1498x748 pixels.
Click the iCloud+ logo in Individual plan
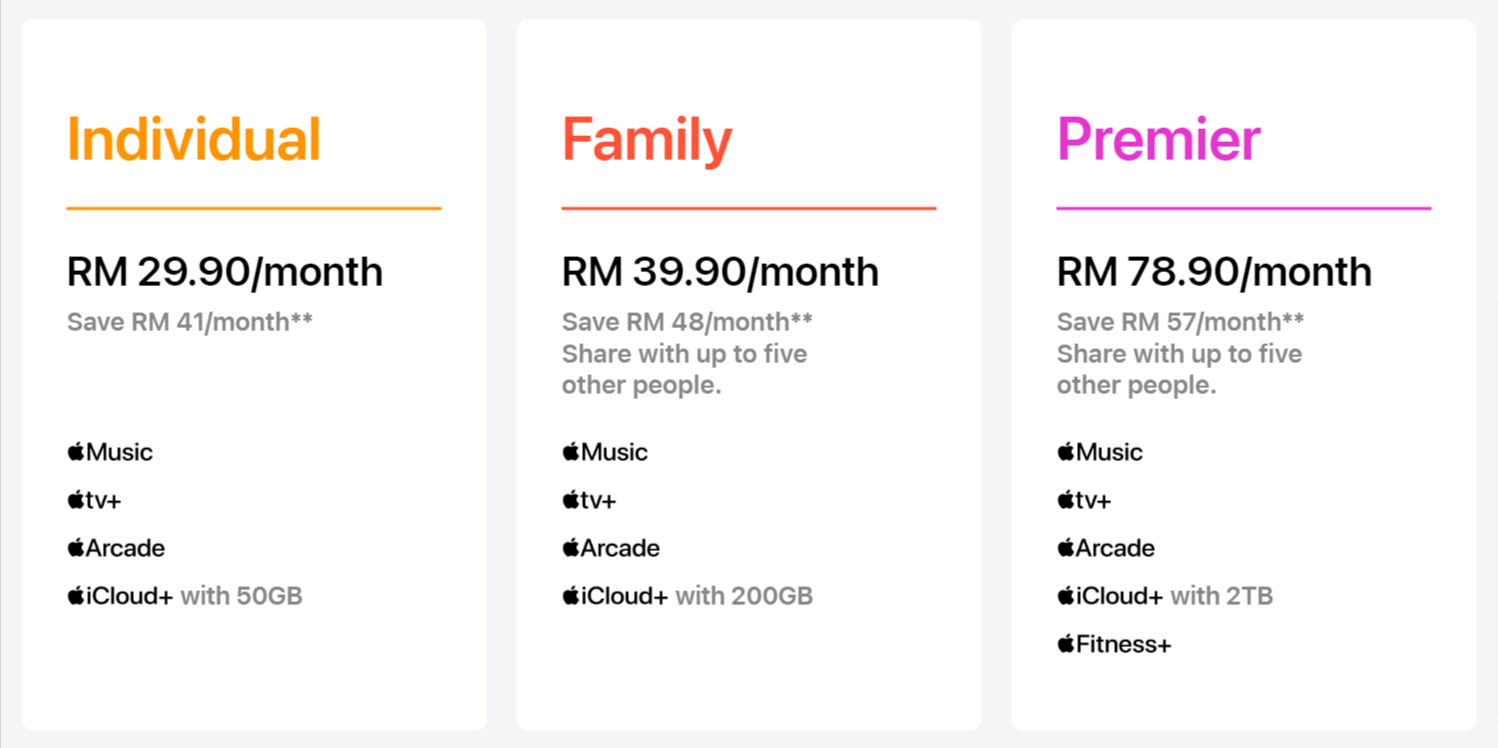click(x=121, y=596)
